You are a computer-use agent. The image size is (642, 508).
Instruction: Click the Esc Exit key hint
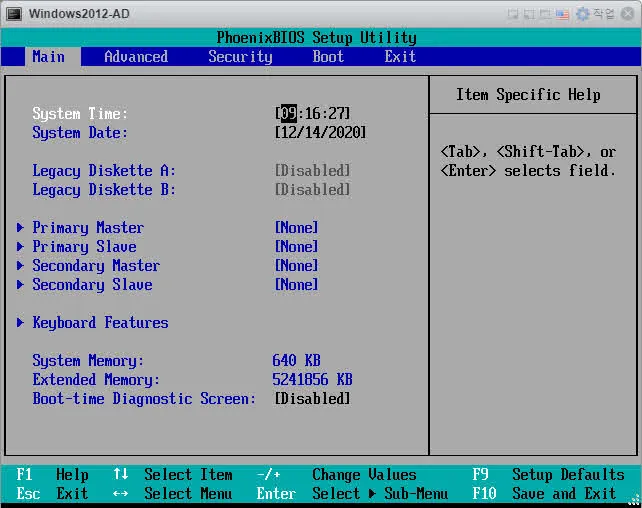52,493
